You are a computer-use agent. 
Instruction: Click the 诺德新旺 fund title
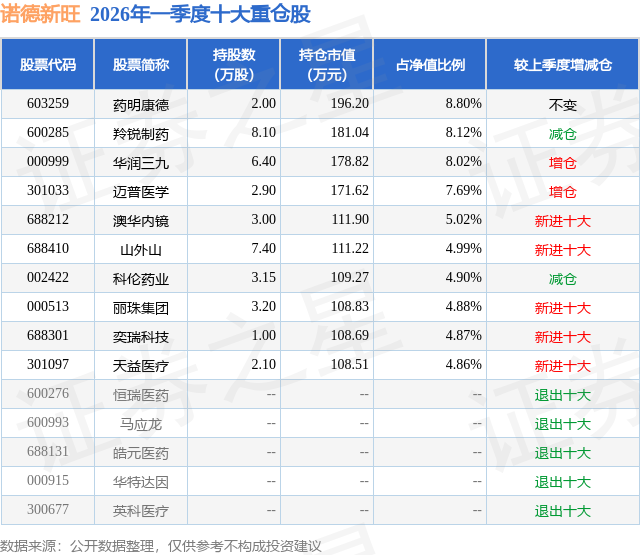tap(40, 14)
